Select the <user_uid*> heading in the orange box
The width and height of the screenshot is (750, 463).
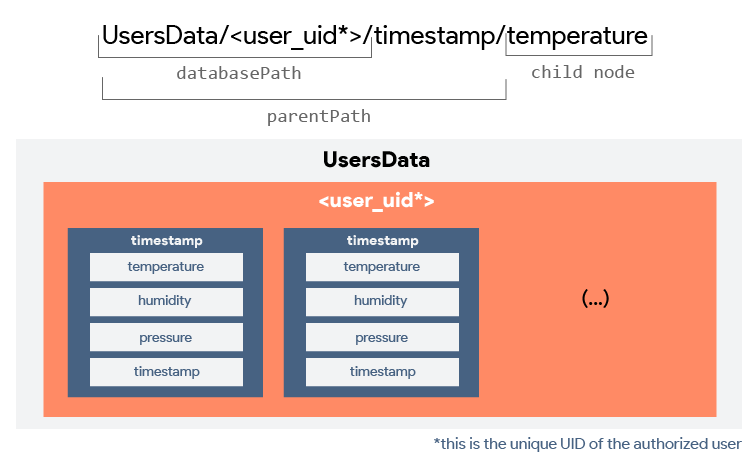(x=376, y=200)
